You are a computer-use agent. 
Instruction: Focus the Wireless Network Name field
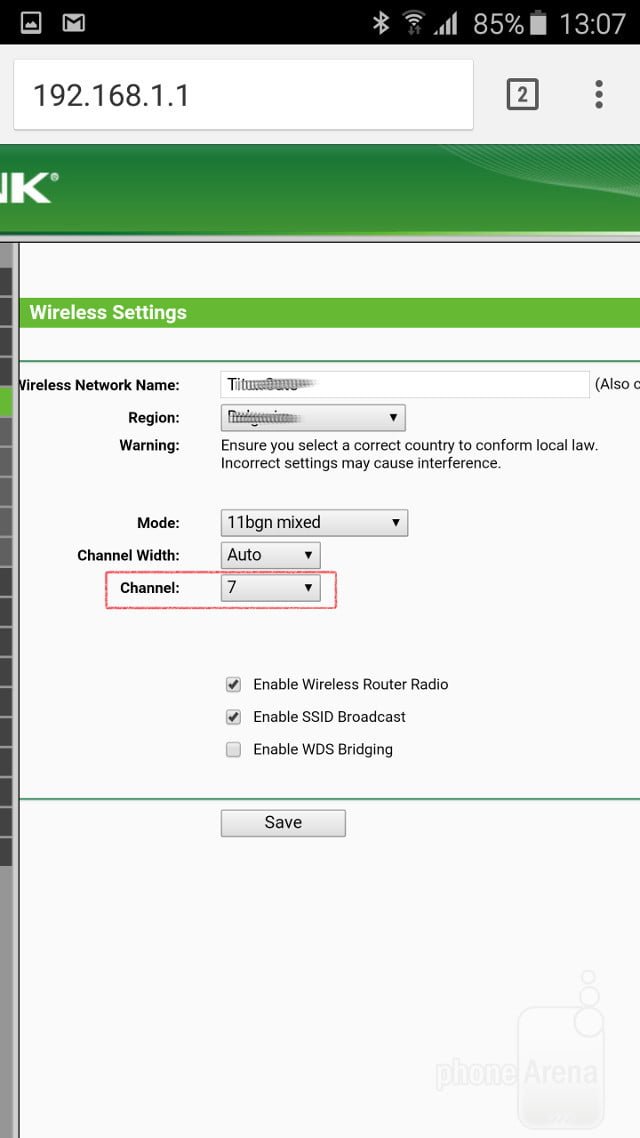point(404,385)
